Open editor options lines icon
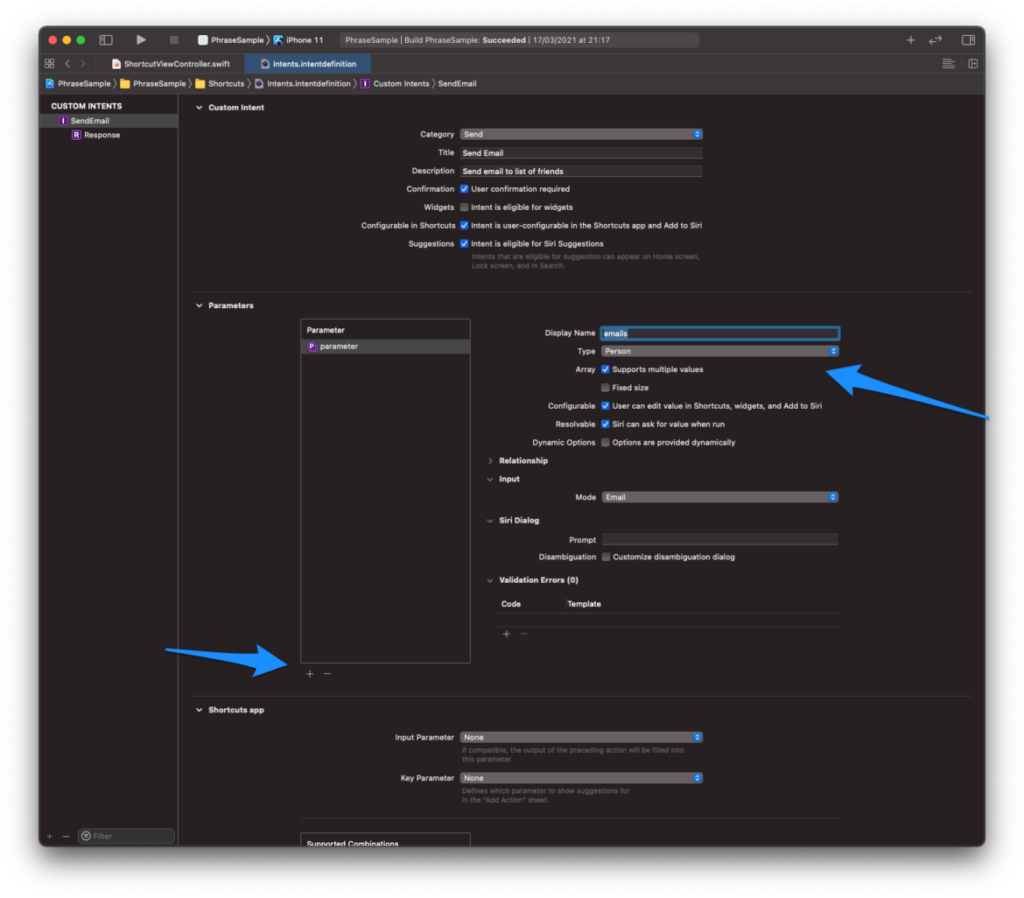The image size is (1024, 898). coord(948,63)
